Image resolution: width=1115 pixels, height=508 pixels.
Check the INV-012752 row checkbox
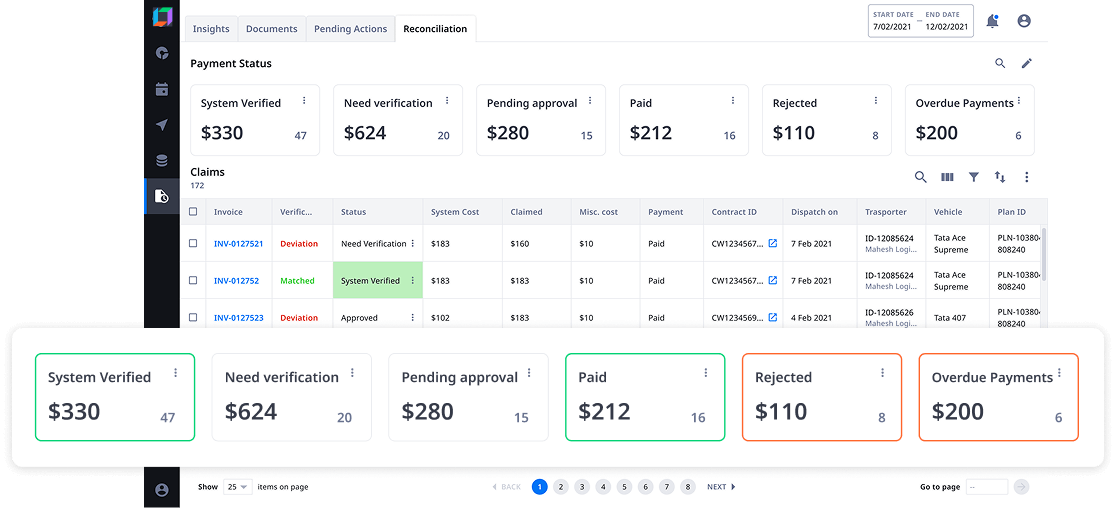(193, 280)
